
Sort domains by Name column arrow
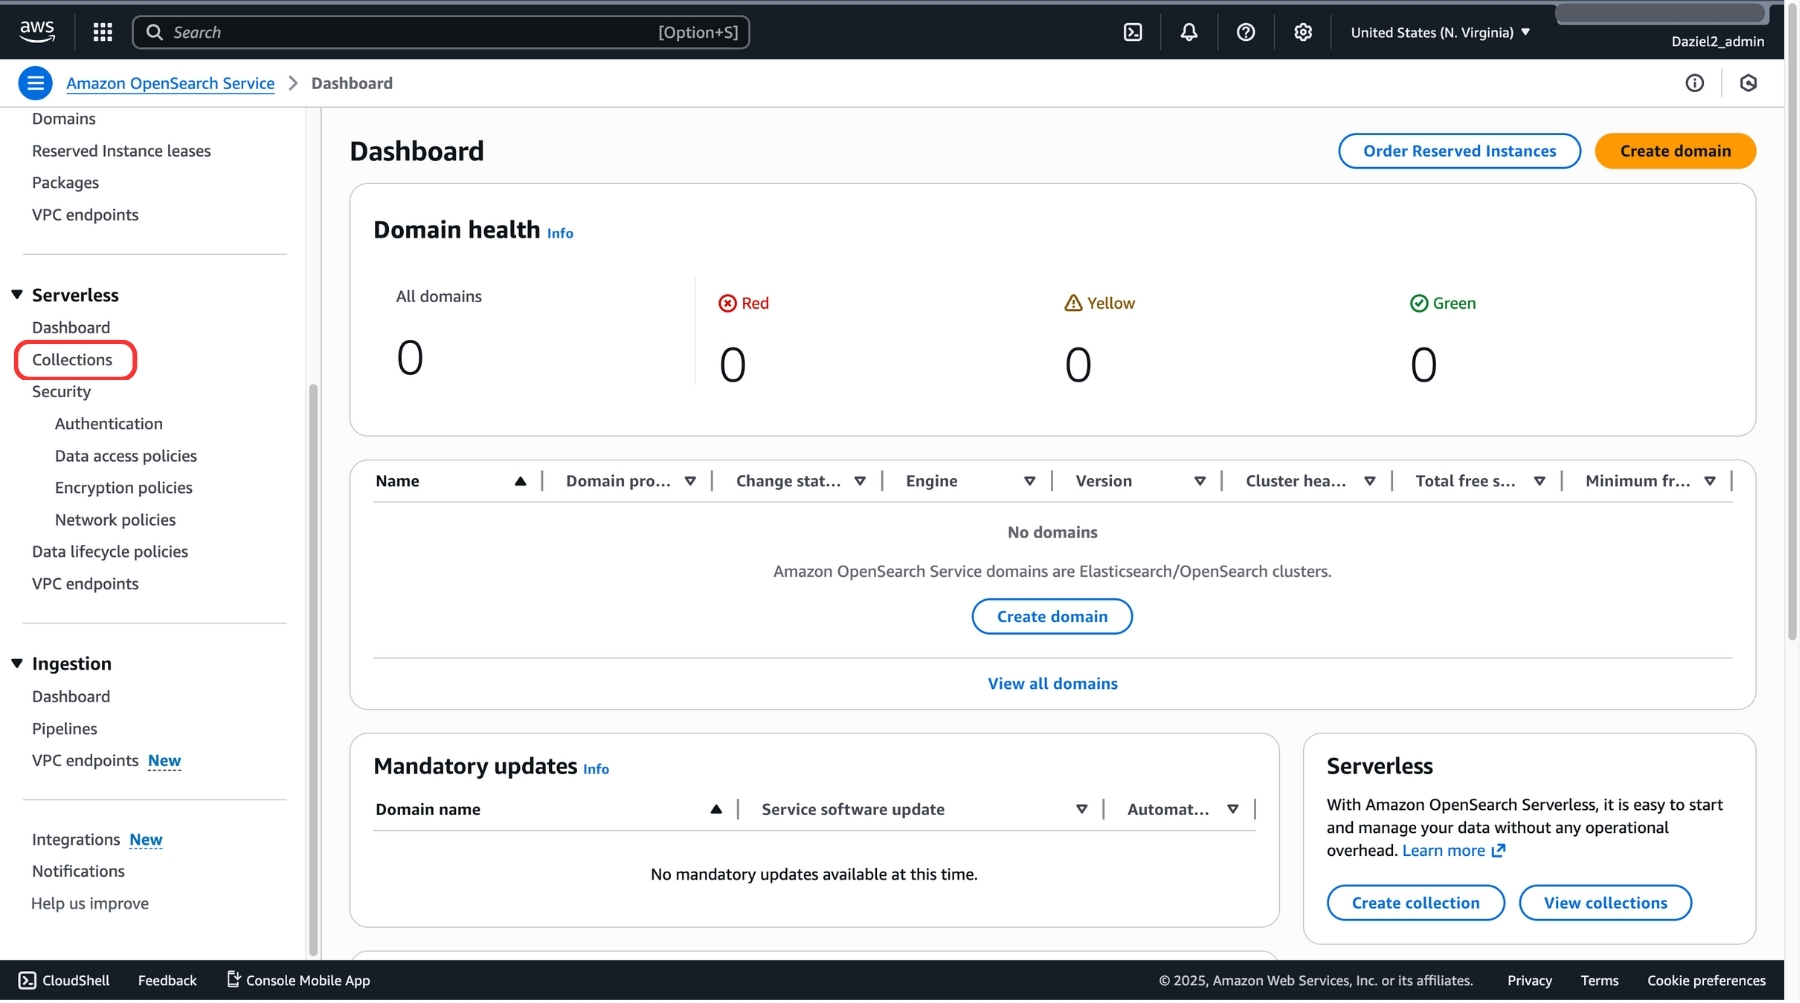(520, 481)
